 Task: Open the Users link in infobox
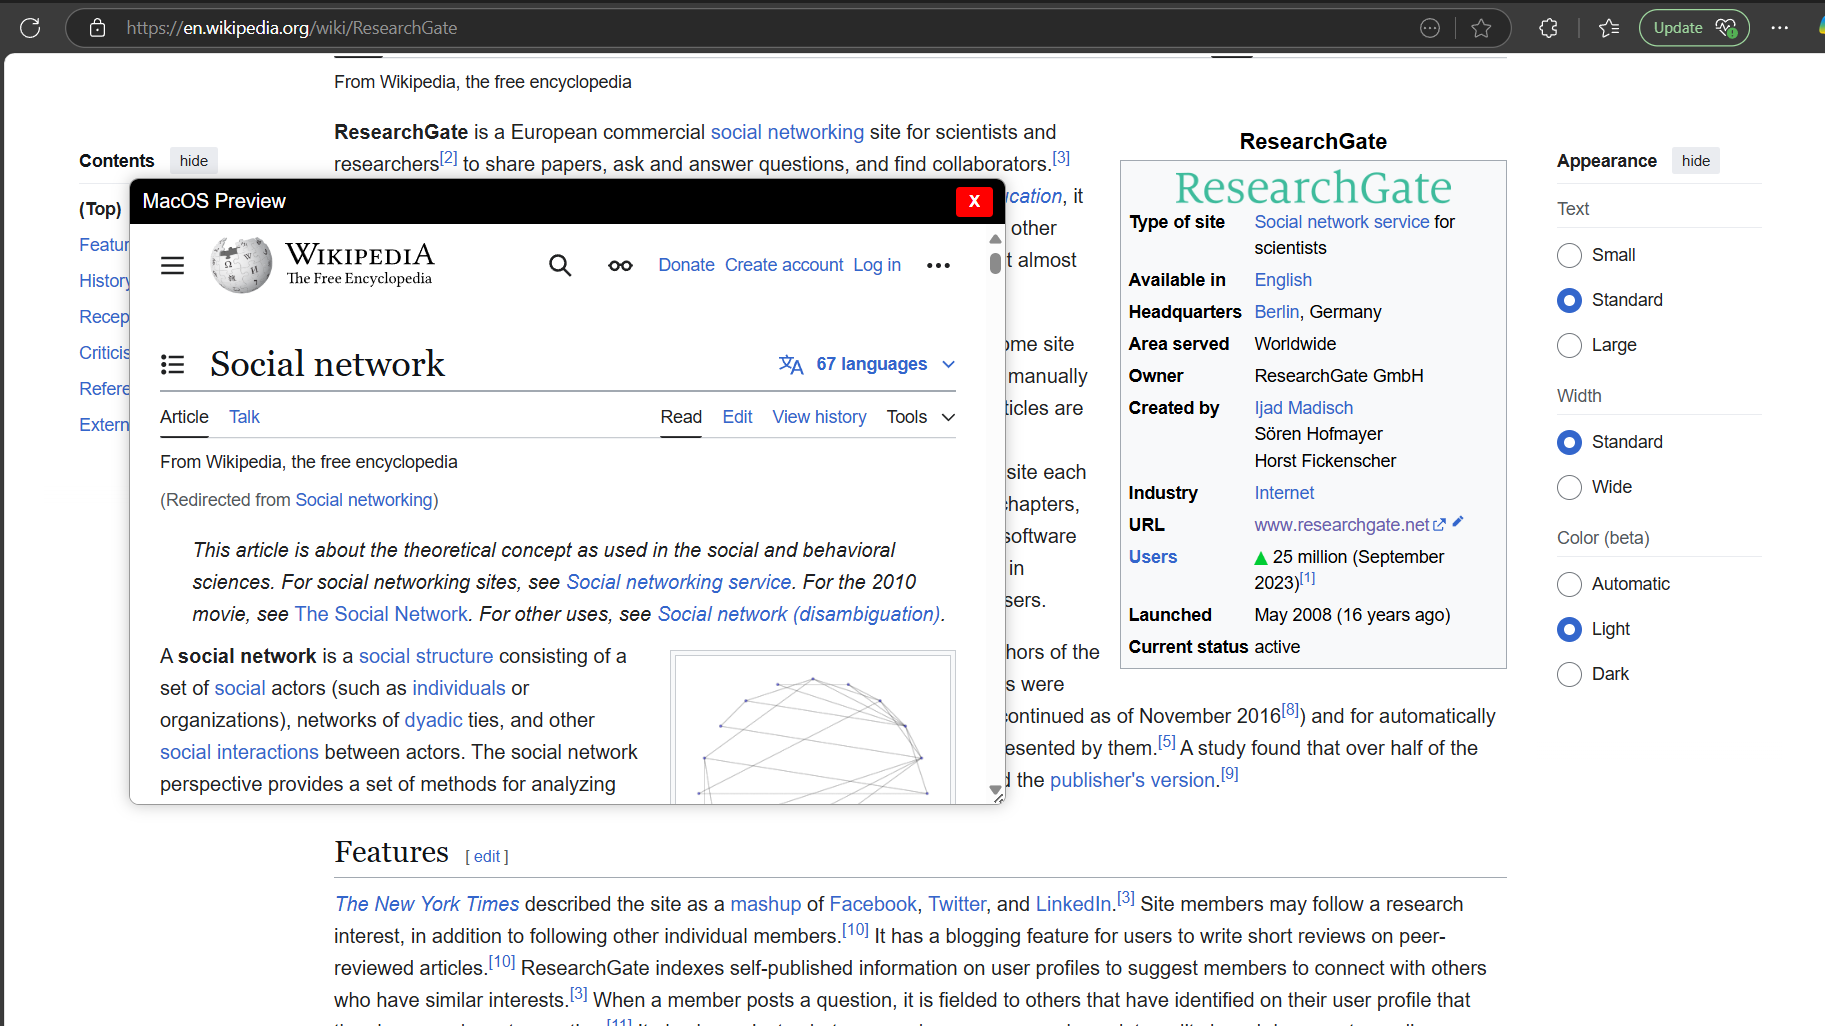coord(1153,557)
